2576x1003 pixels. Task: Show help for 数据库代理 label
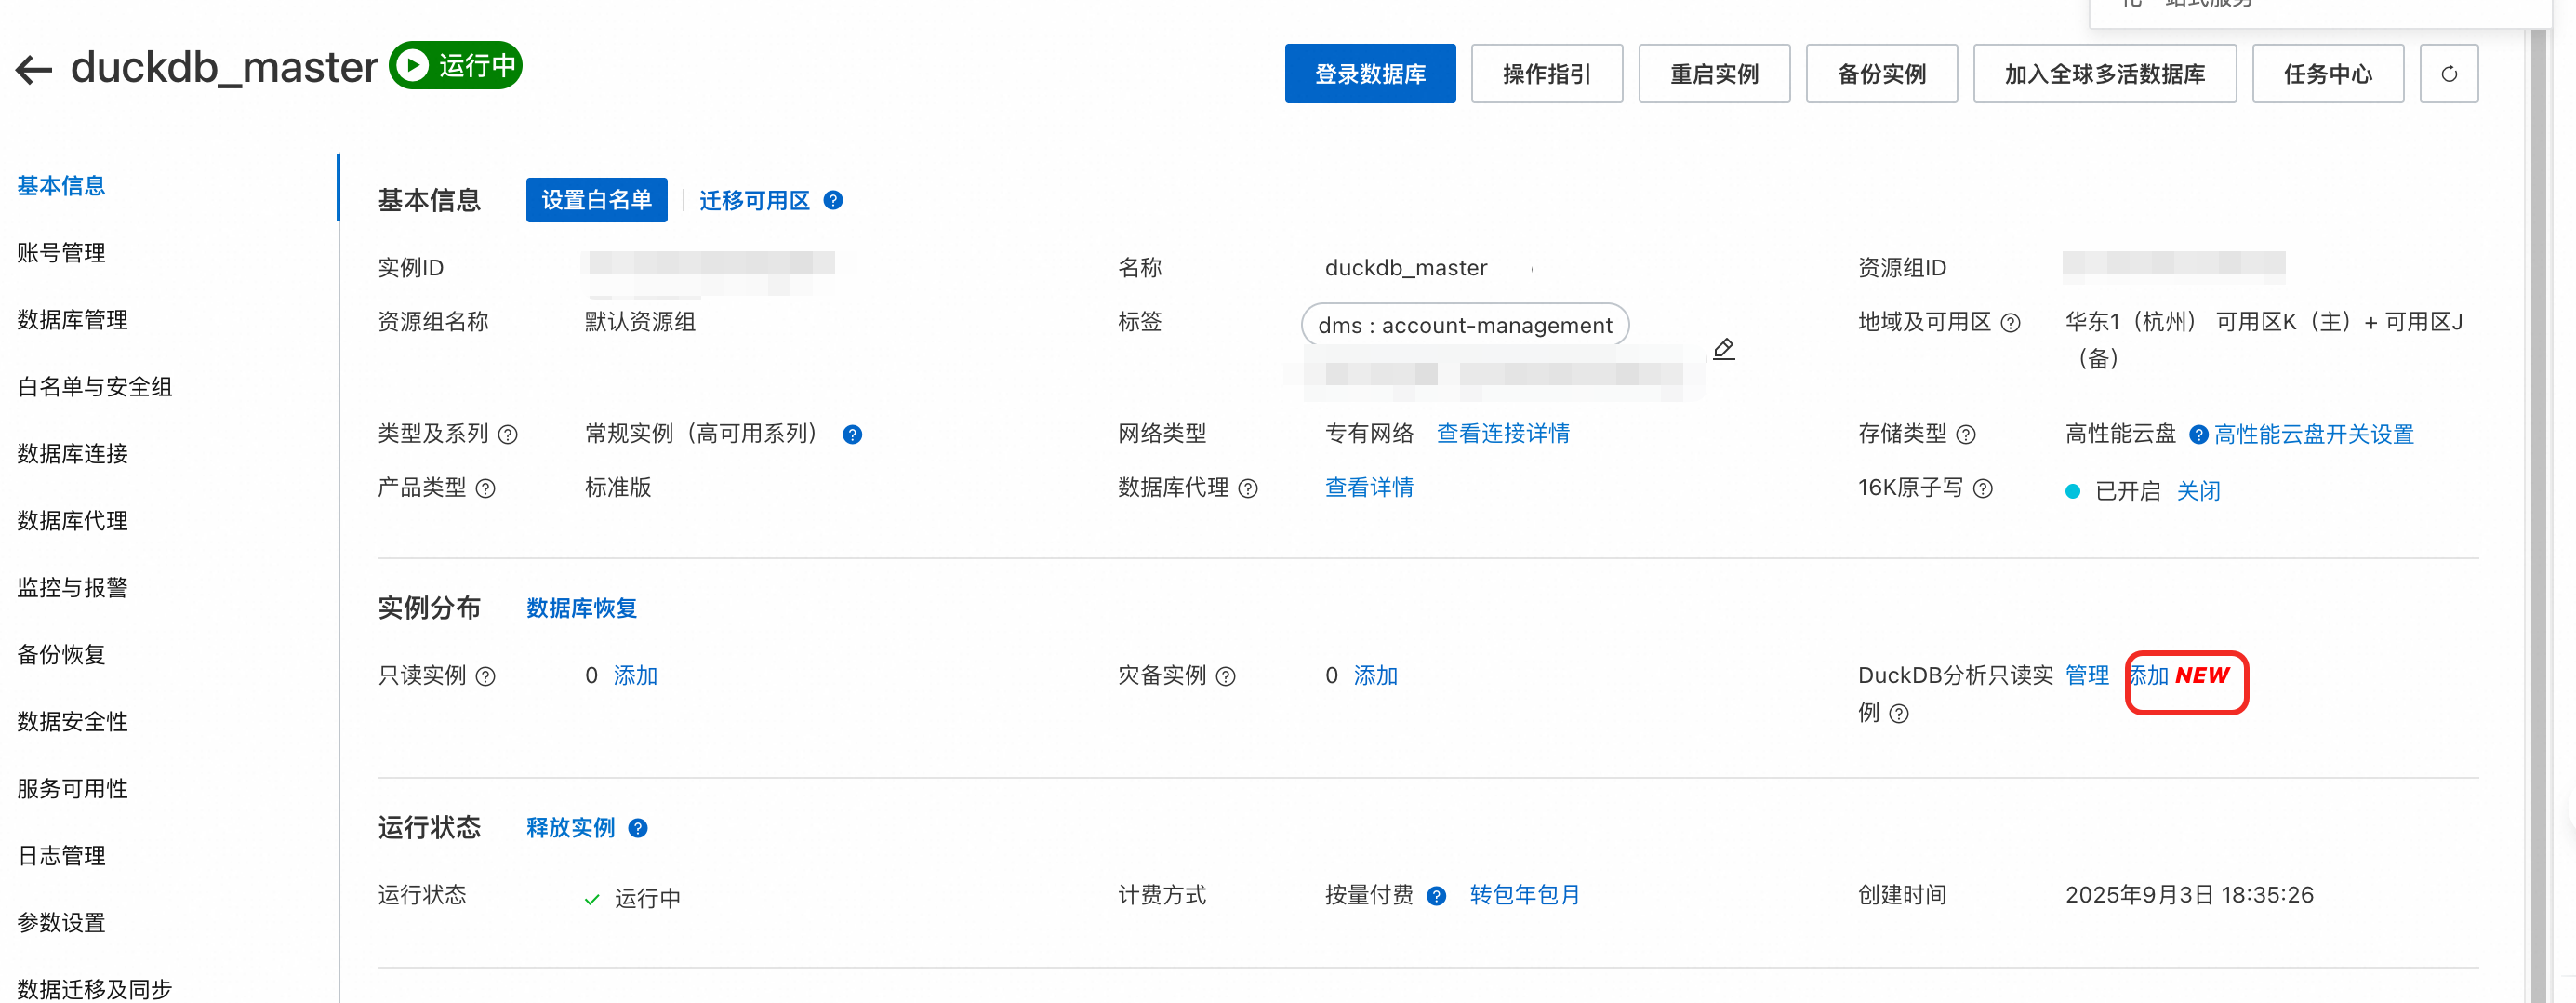coord(1248,488)
